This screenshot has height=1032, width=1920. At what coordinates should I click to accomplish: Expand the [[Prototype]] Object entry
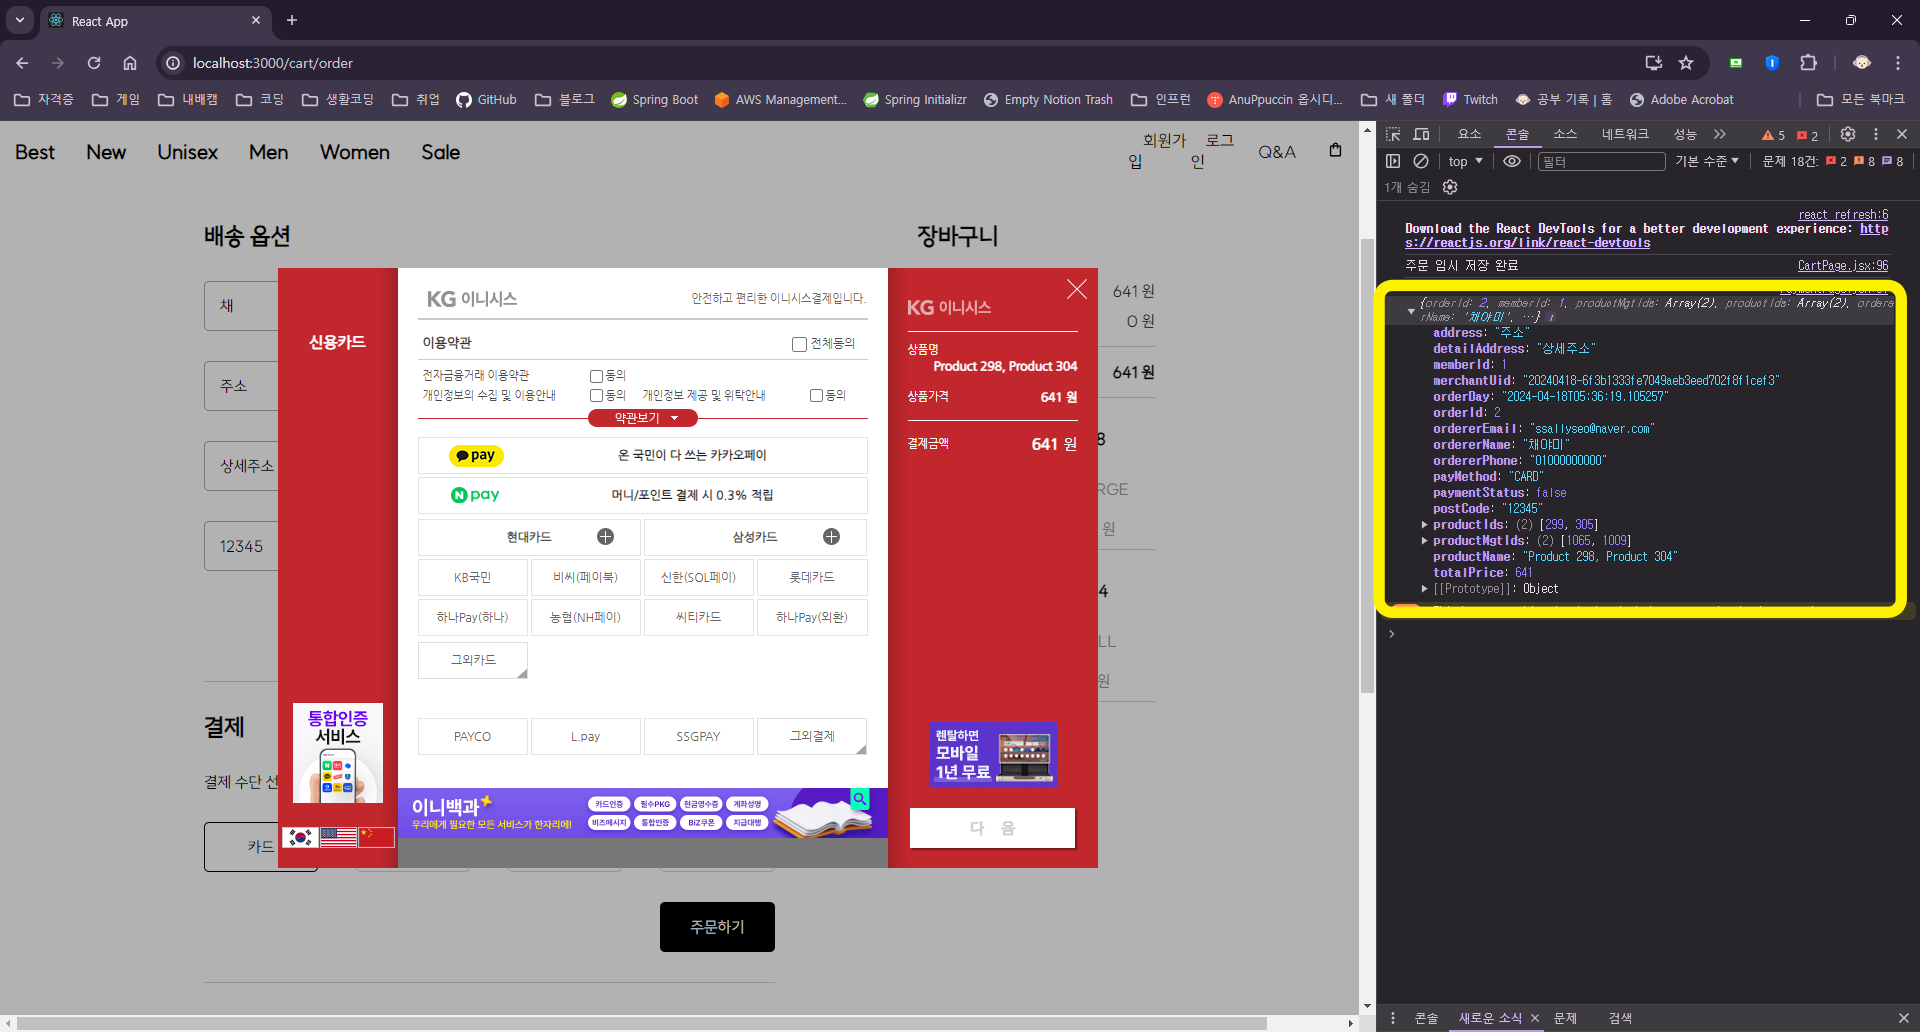click(x=1424, y=589)
